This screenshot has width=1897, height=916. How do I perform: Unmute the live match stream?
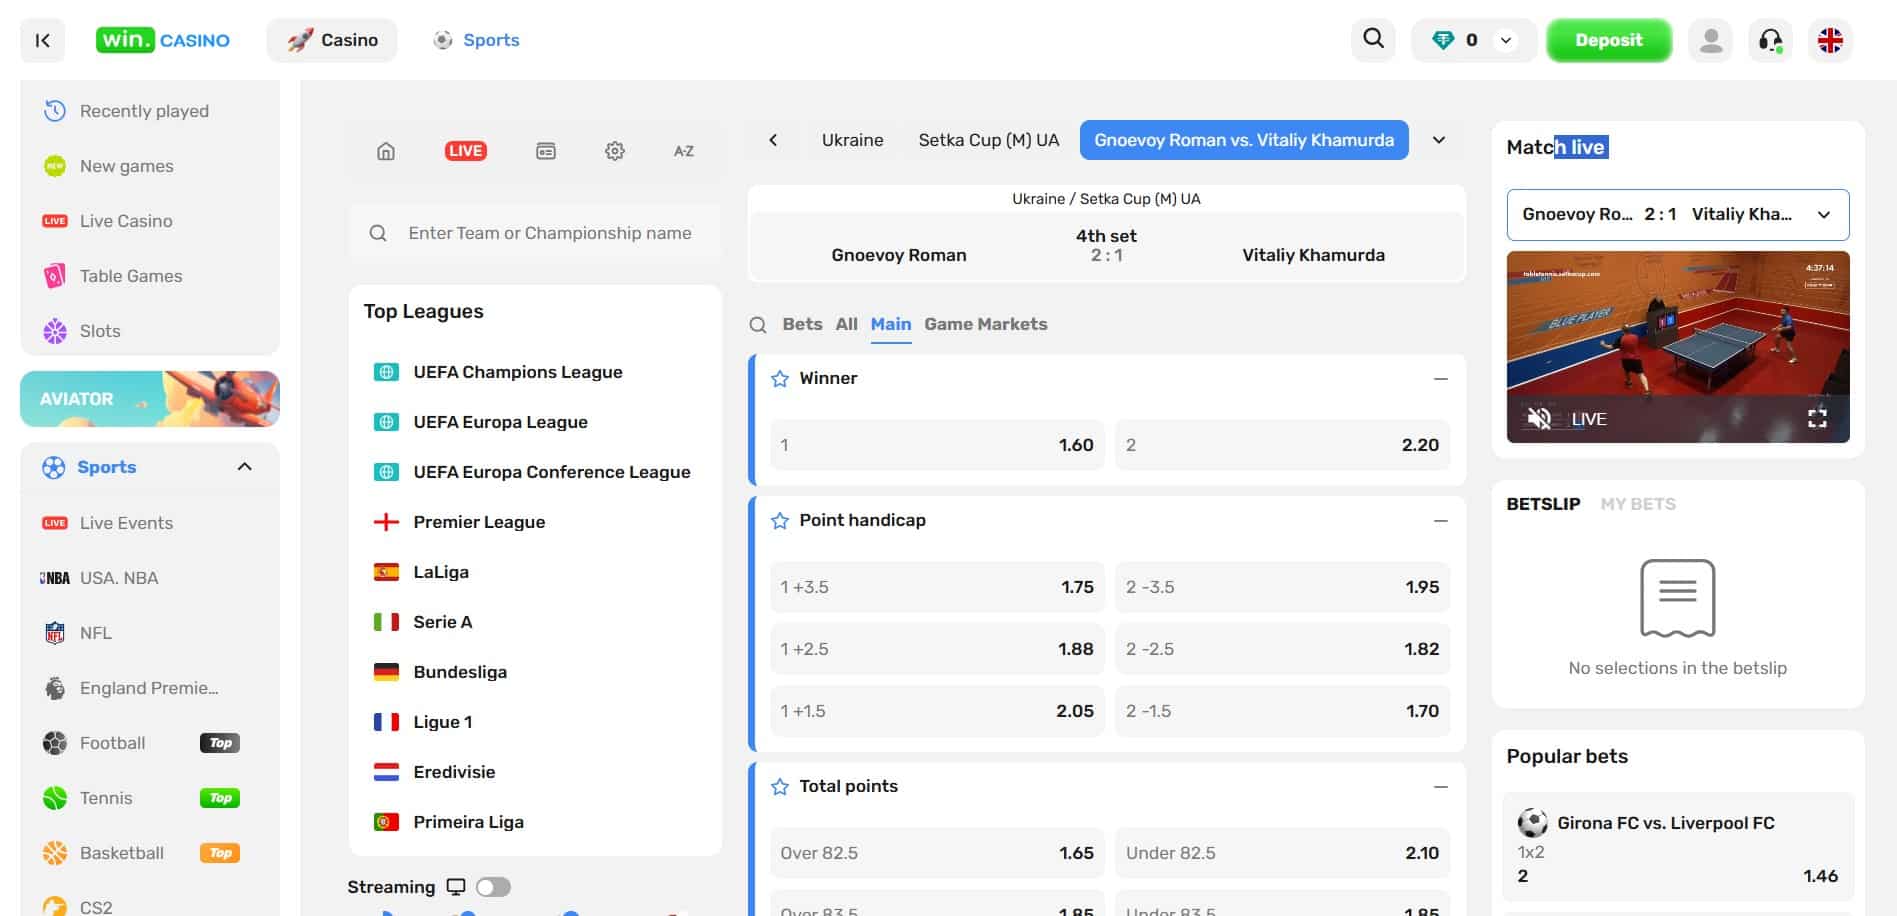pos(1539,418)
